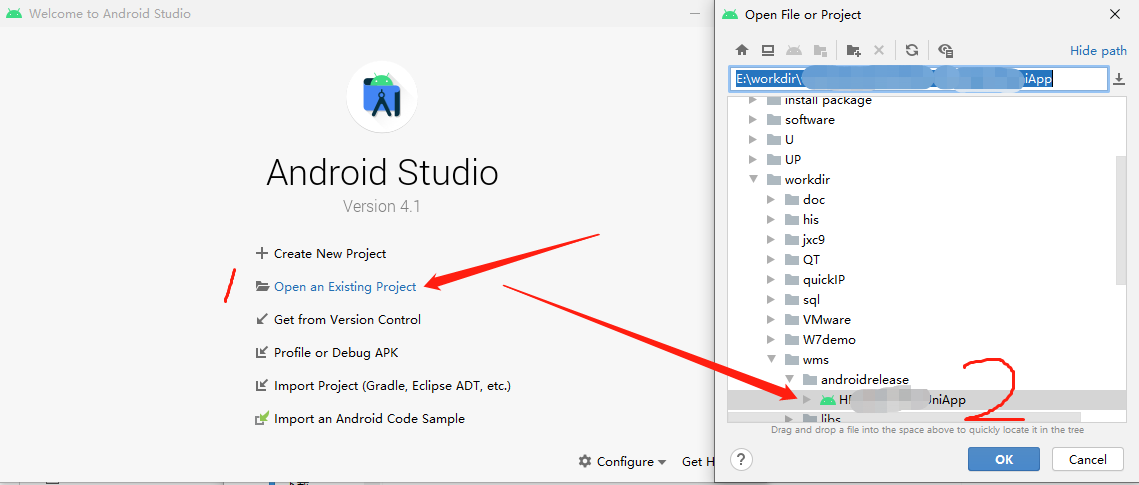Expand the his folder
The image size is (1139, 485).
[x=771, y=219]
